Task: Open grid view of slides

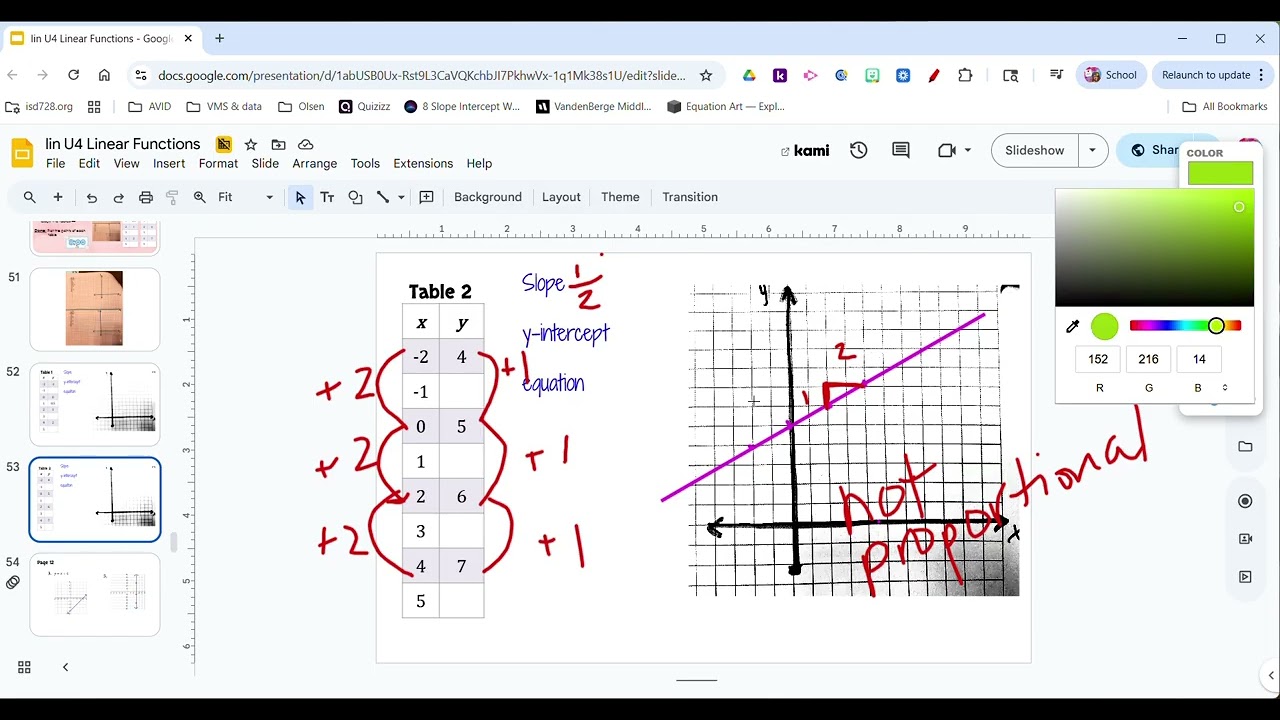Action: click(x=24, y=667)
